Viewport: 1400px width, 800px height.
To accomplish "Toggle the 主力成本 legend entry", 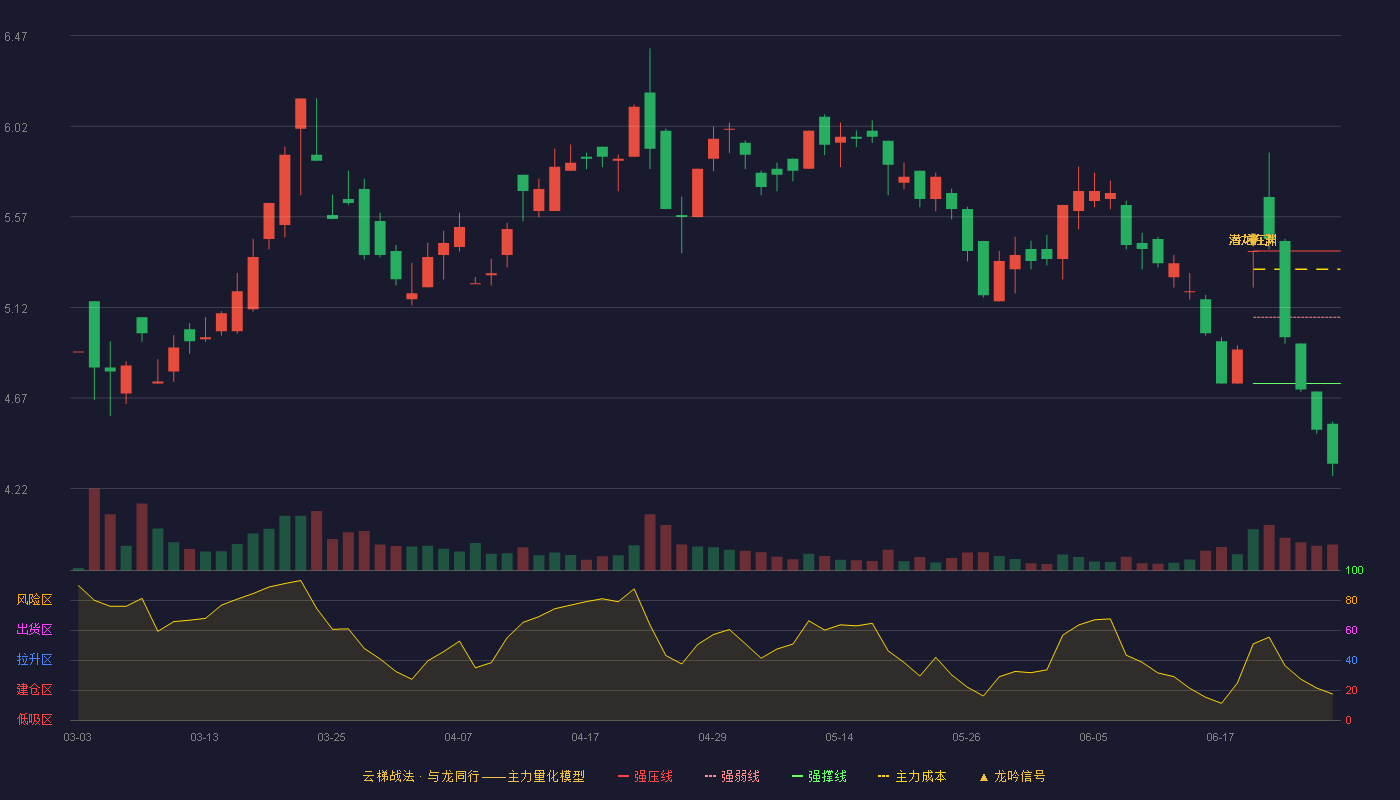I will (x=912, y=776).
